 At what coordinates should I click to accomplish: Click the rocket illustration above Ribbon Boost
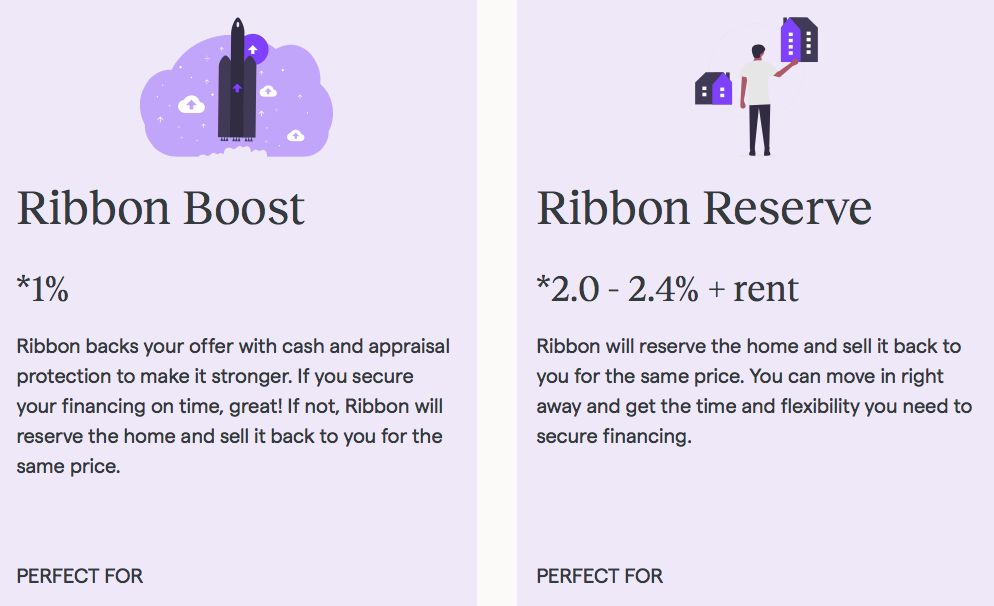pyautogui.click(x=237, y=79)
